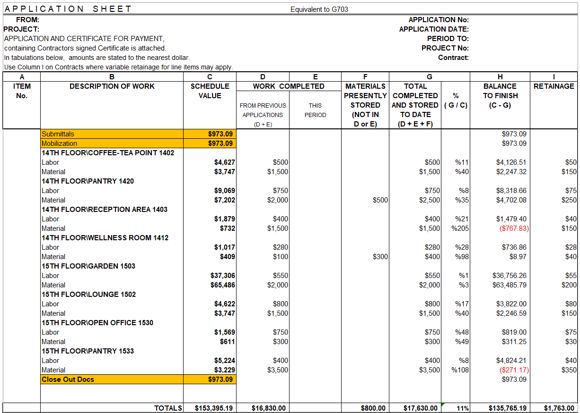Click the $500 materials stored cell
Screen dimensions: 580x413
380,200
